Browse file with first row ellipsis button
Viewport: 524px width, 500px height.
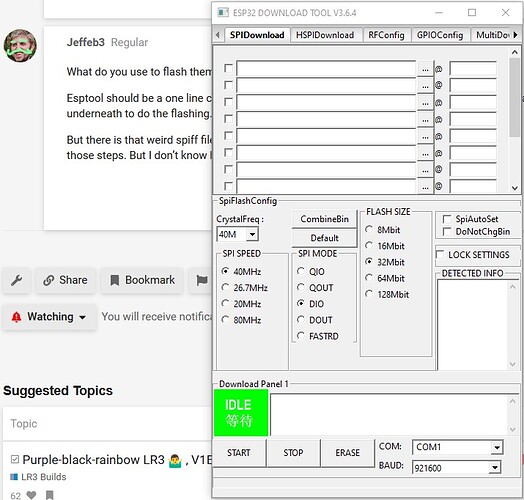(425, 69)
